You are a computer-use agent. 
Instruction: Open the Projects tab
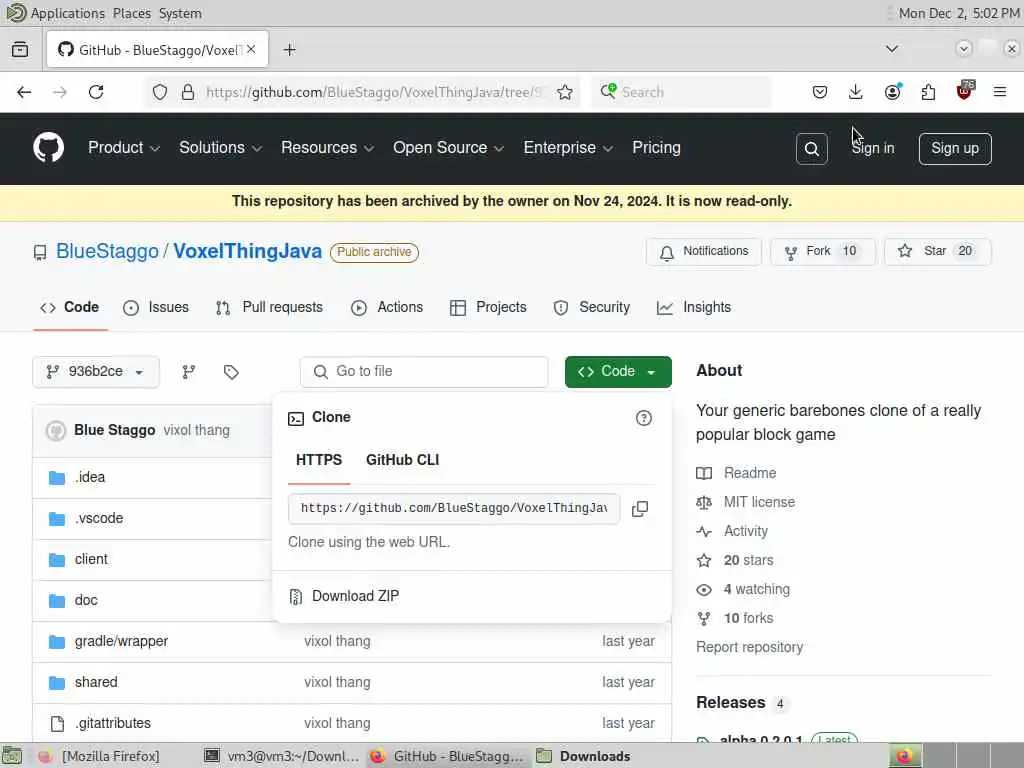(488, 307)
